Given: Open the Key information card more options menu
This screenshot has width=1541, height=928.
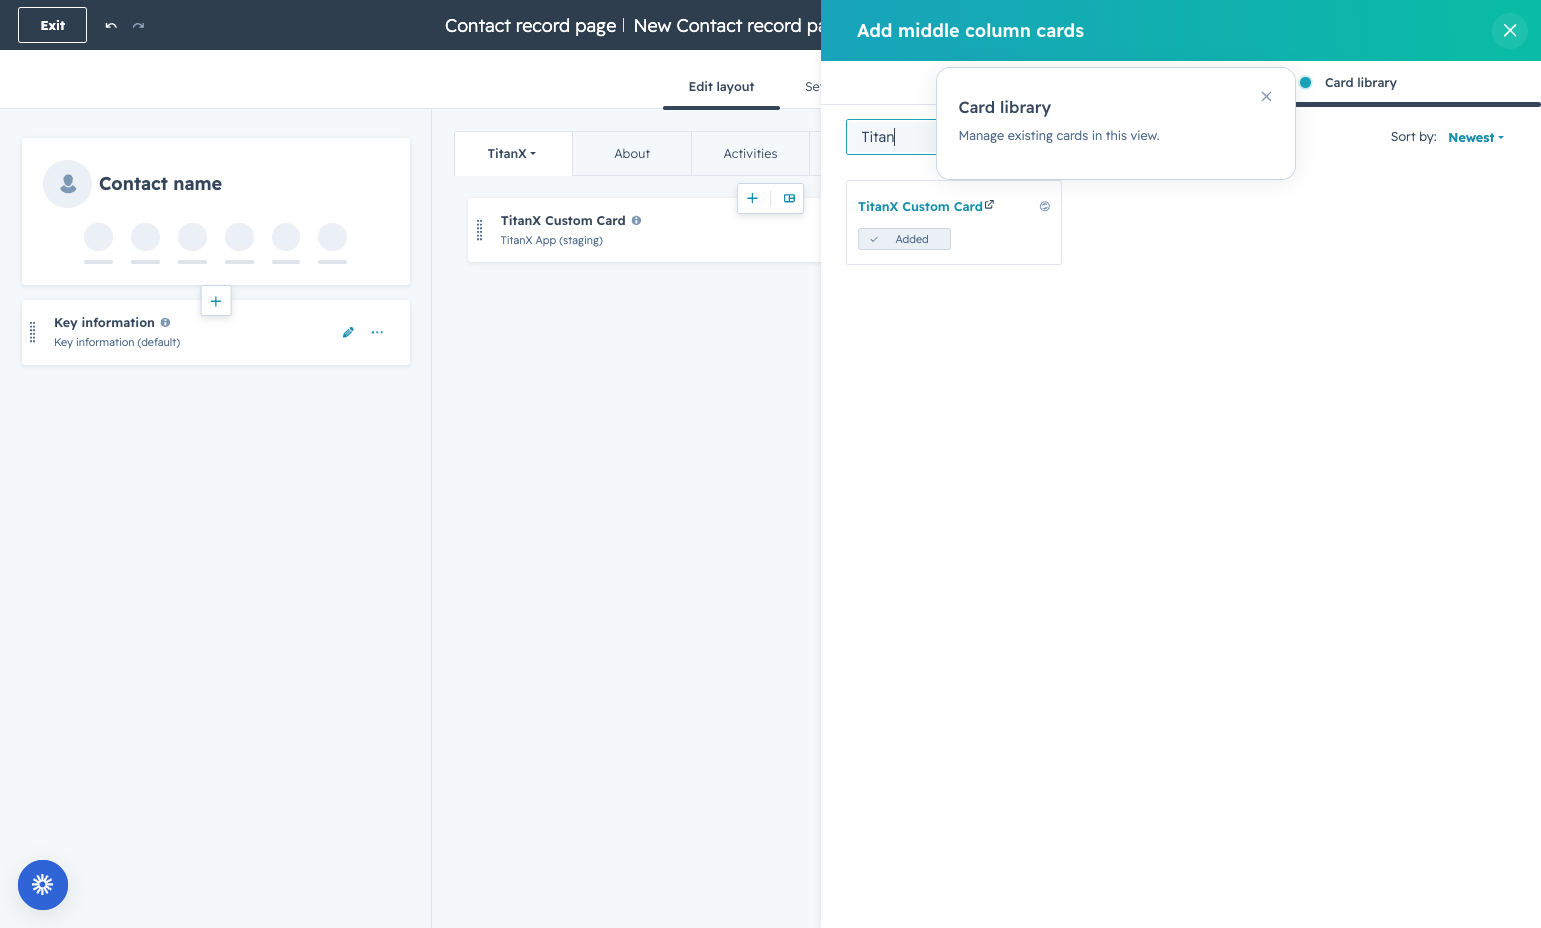Looking at the screenshot, I should pyautogui.click(x=377, y=332).
